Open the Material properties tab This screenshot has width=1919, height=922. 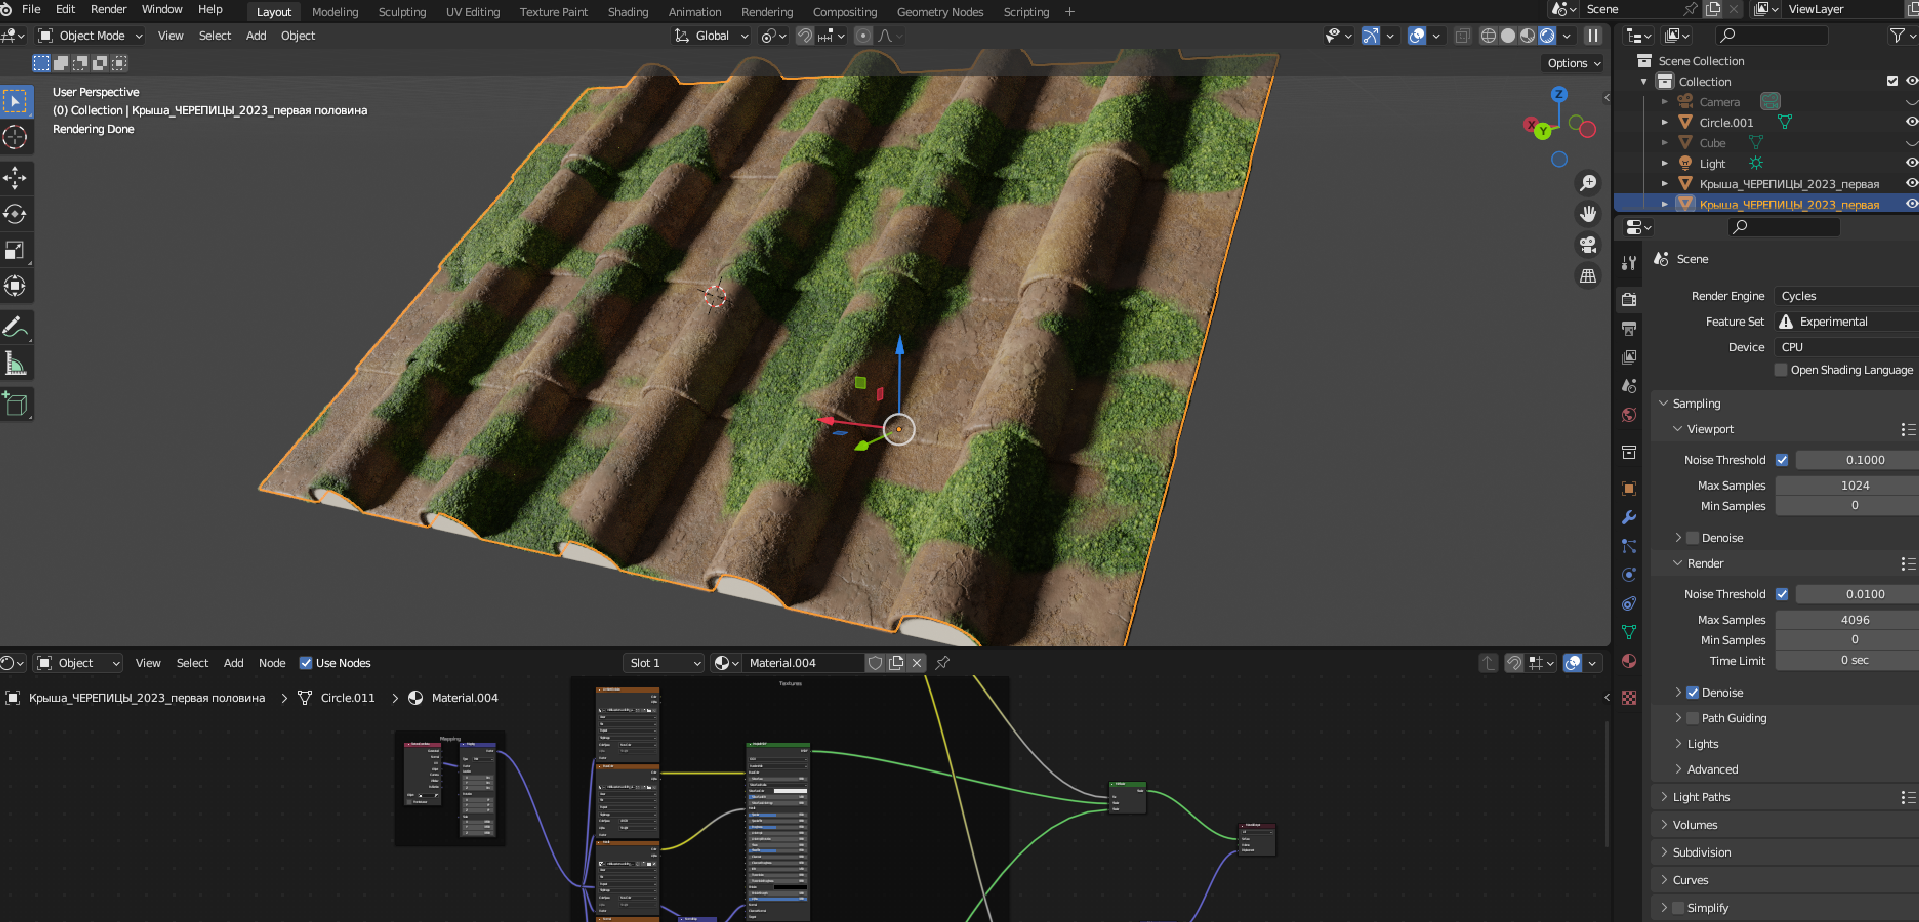click(x=1629, y=661)
